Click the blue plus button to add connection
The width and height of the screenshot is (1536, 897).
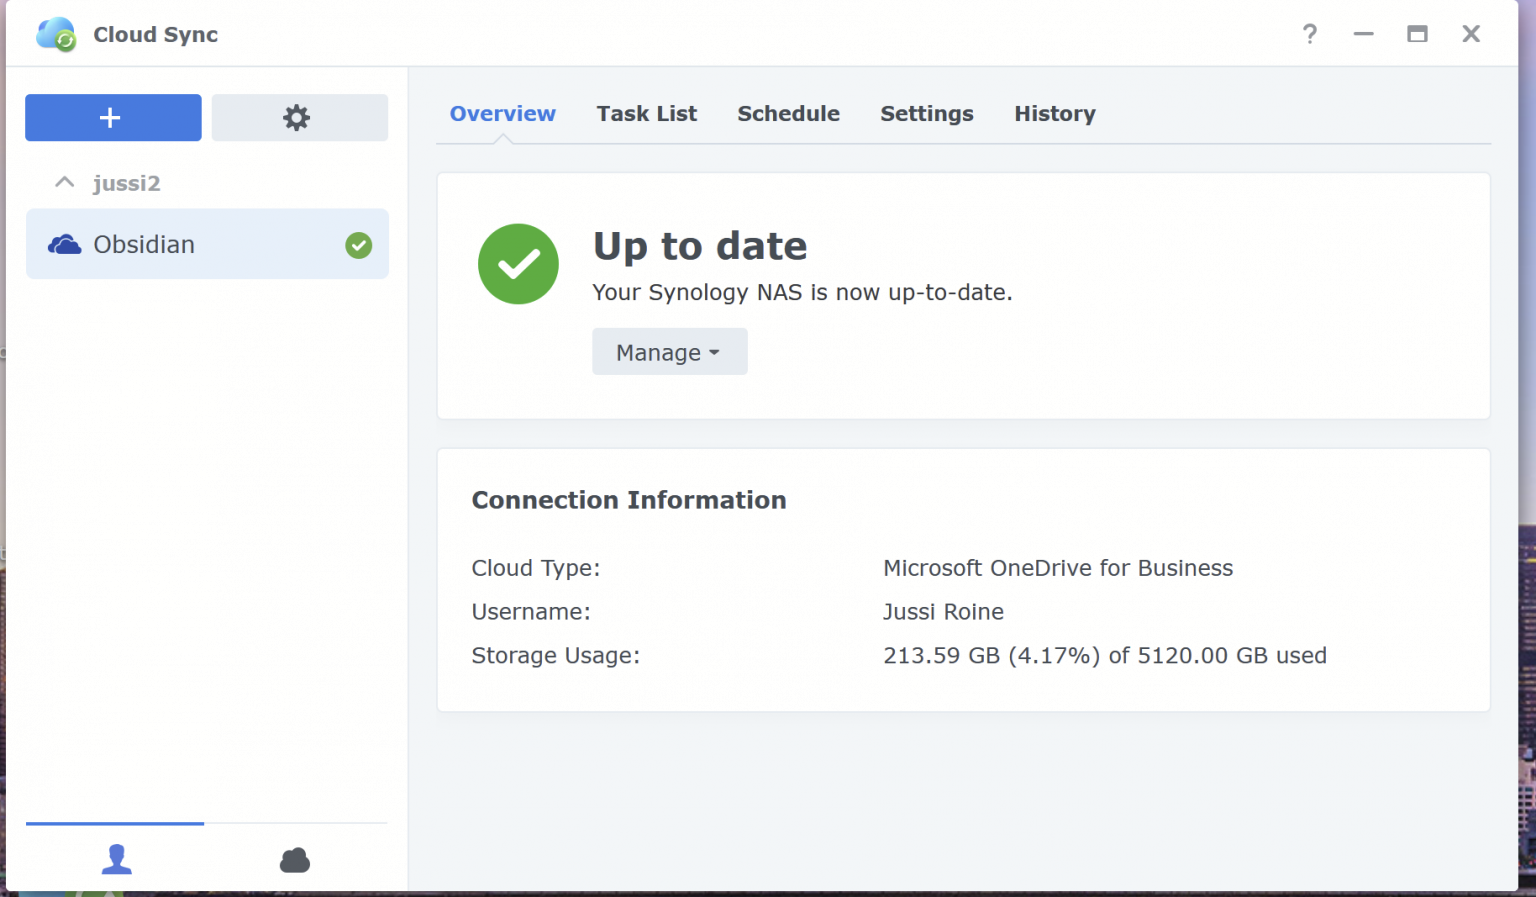[x=113, y=117]
